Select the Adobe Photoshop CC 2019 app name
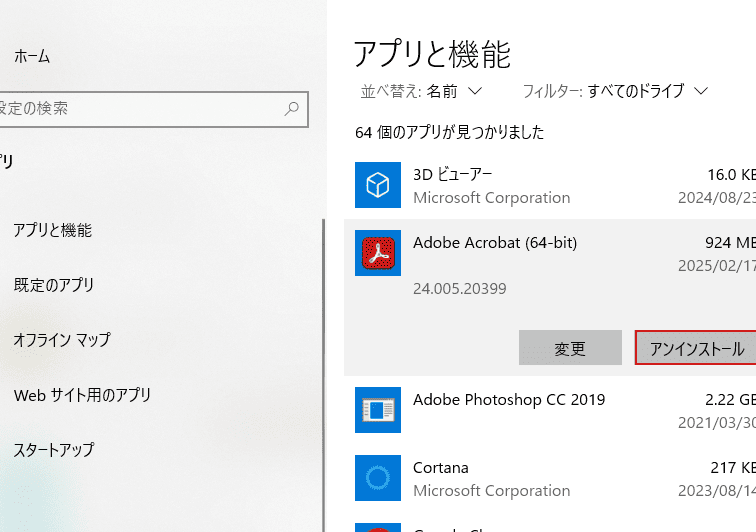756x532 pixels. click(x=509, y=399)
